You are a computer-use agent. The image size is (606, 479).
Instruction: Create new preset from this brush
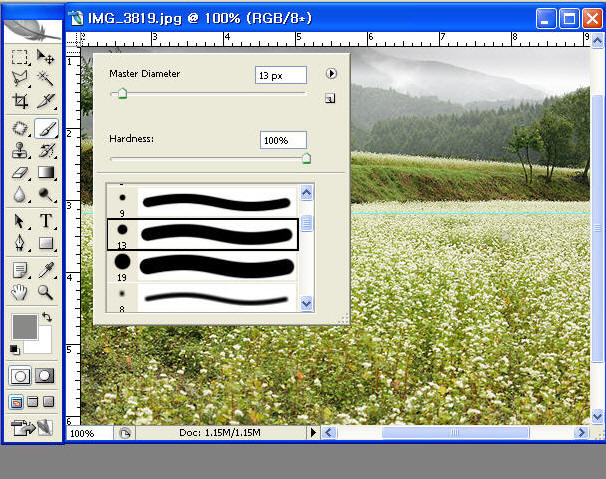coord(330,99)
